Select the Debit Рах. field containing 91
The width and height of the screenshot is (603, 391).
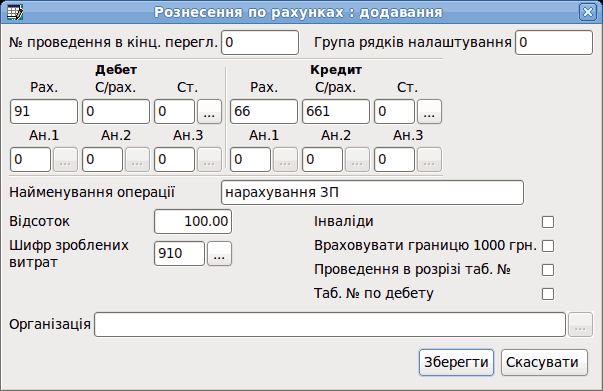pos(44,111)
